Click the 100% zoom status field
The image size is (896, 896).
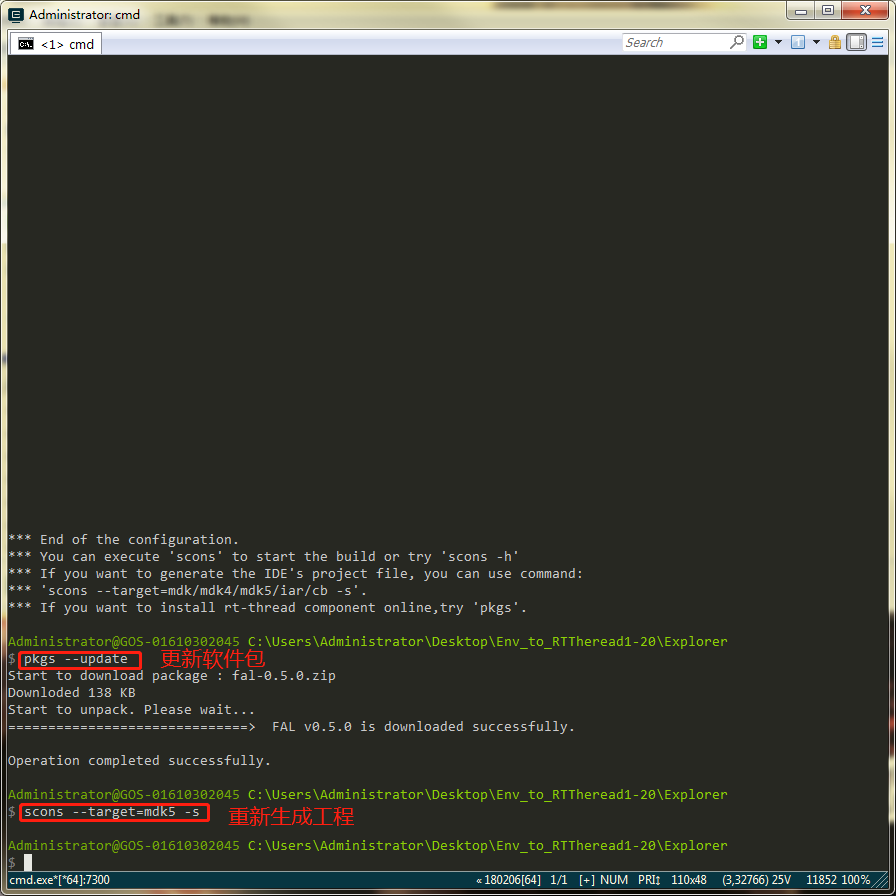pyautogui.click(x=856, y=879)
